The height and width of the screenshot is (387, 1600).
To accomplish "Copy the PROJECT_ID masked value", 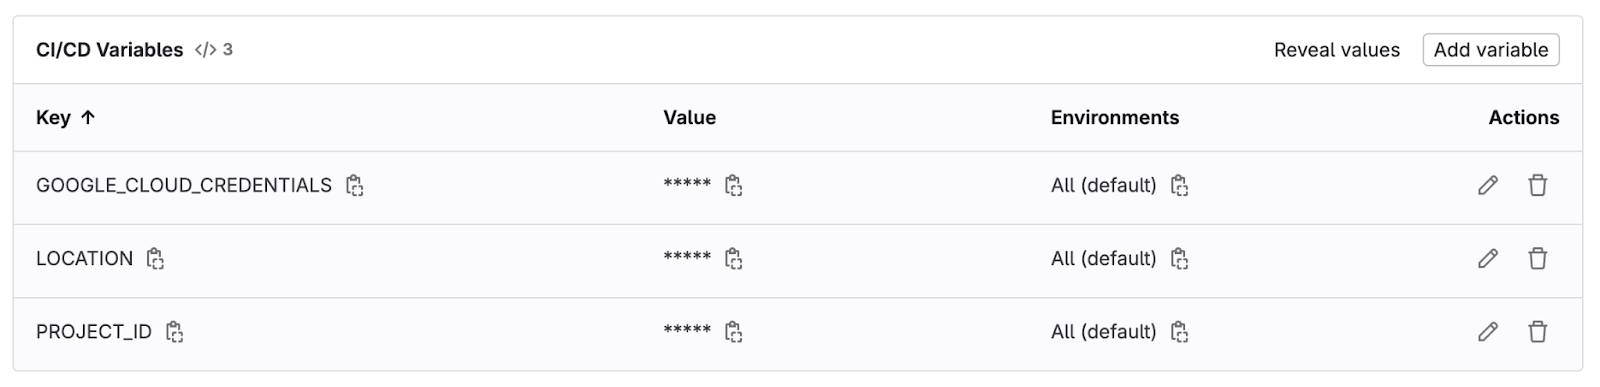I will (x=733, y=331).
